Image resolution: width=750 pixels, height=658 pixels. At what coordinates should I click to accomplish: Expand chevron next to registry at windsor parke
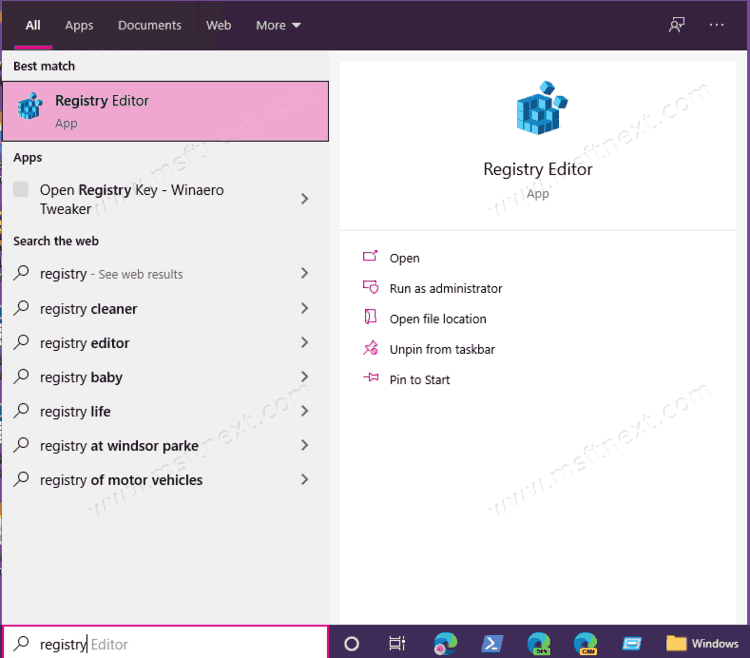305,445
